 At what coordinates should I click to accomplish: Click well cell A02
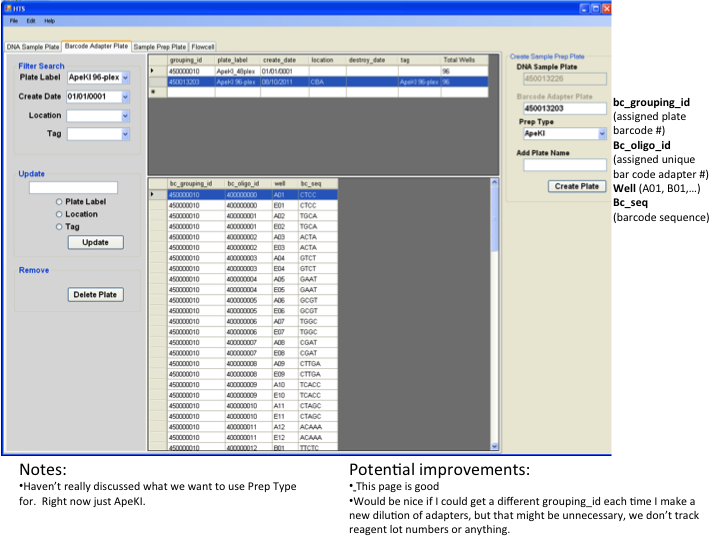285,216
